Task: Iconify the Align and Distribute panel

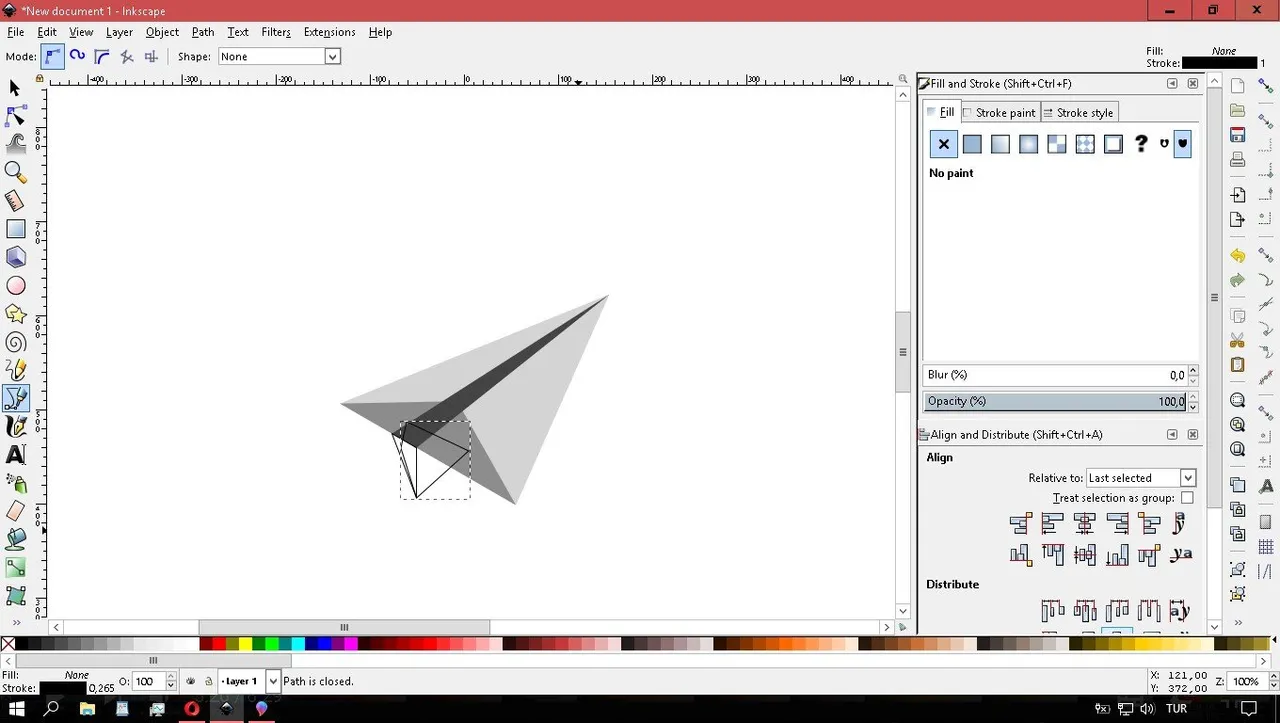Action: tap(1172, 435)
